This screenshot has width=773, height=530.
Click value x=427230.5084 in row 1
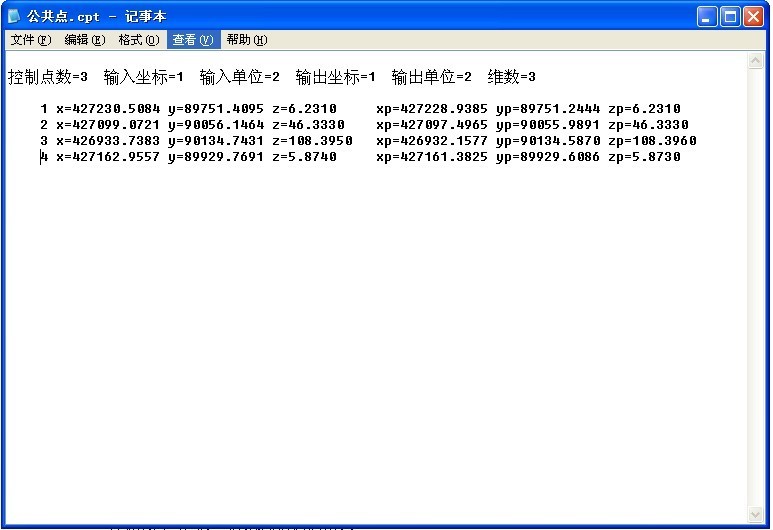(108, 108)
